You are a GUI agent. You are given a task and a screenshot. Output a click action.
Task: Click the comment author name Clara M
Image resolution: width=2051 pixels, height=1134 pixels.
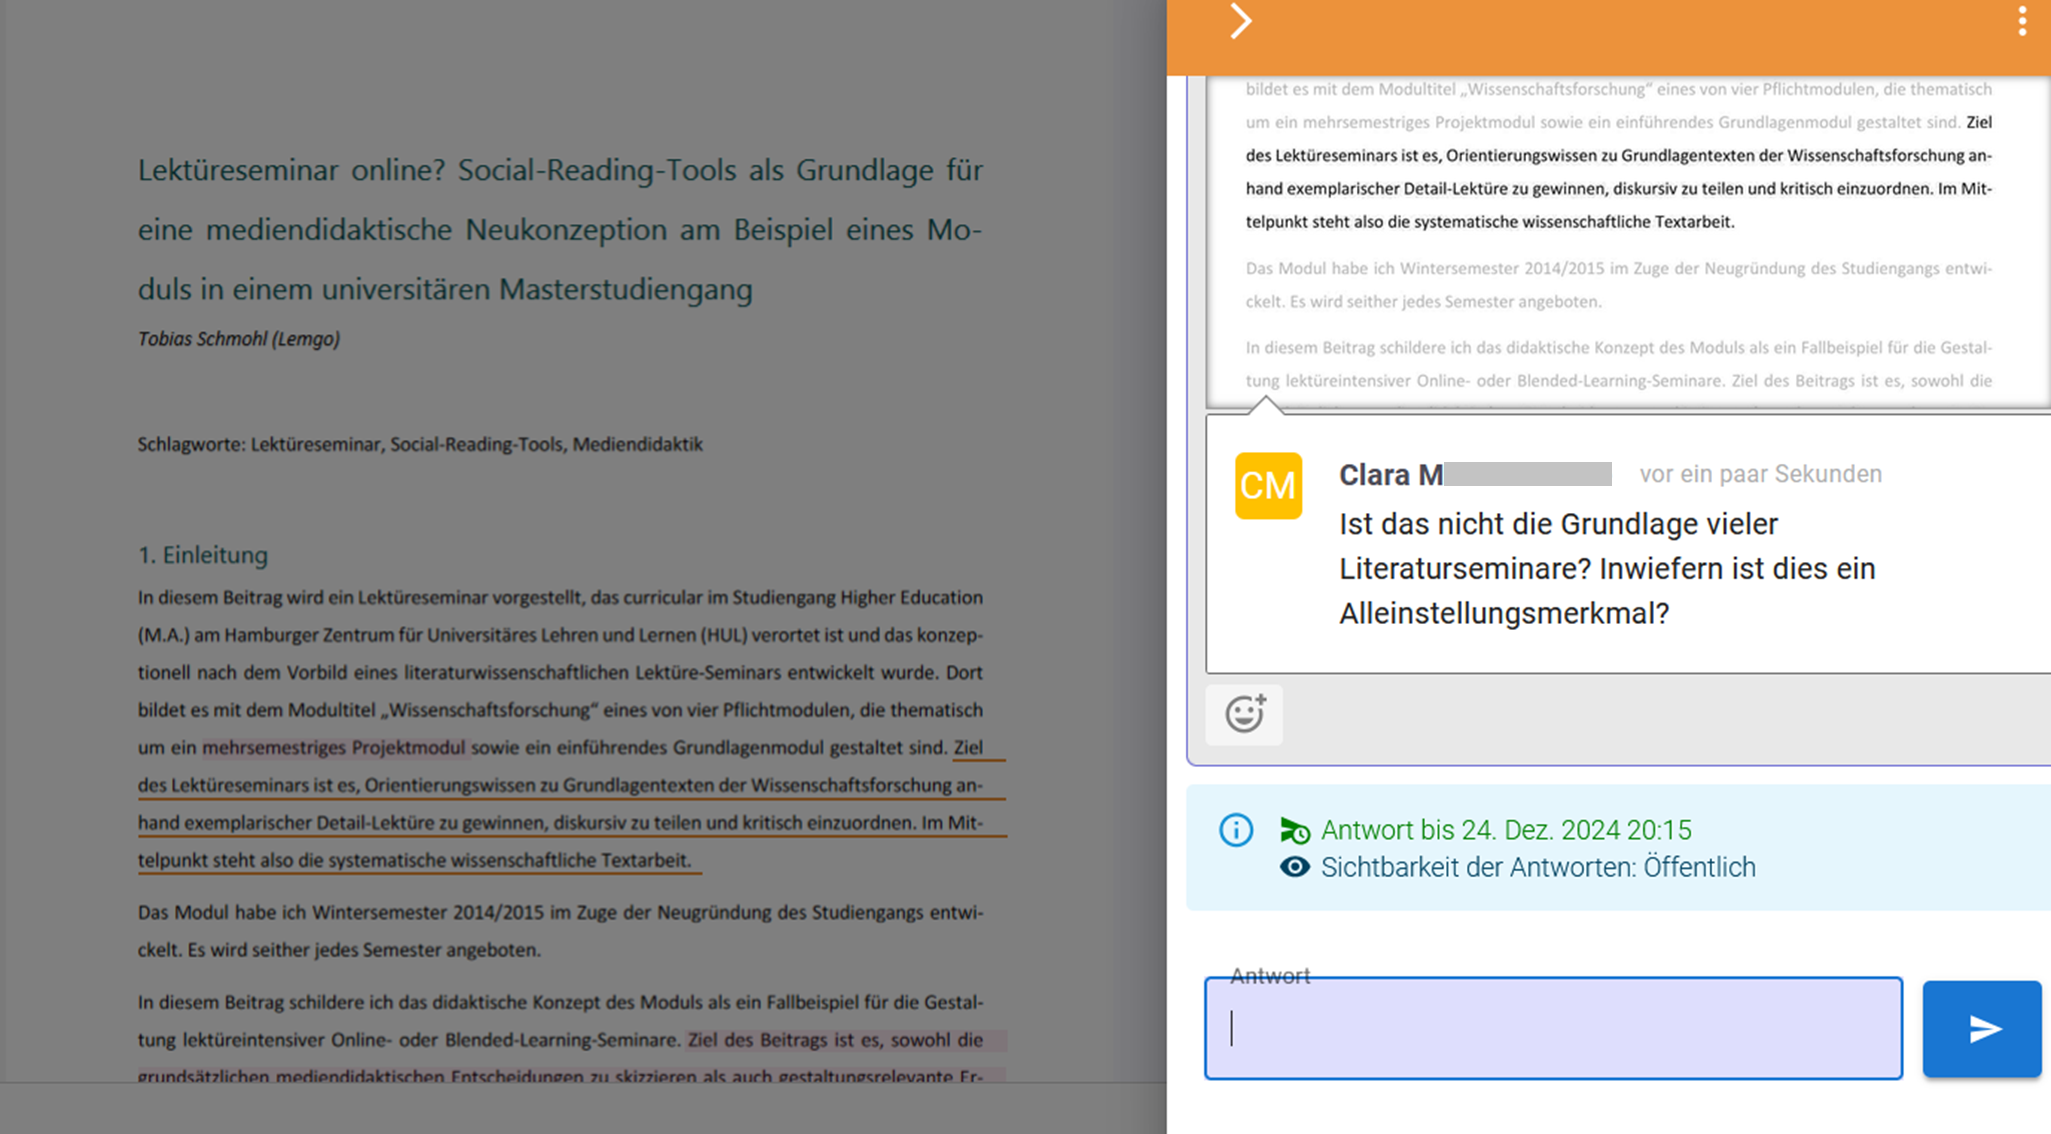[1391, 474]
